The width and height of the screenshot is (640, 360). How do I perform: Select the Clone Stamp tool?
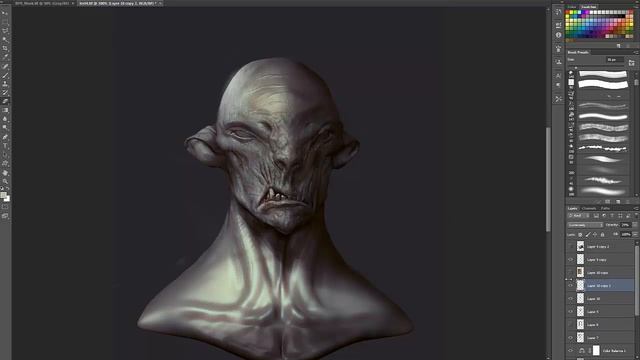point(5,84)
